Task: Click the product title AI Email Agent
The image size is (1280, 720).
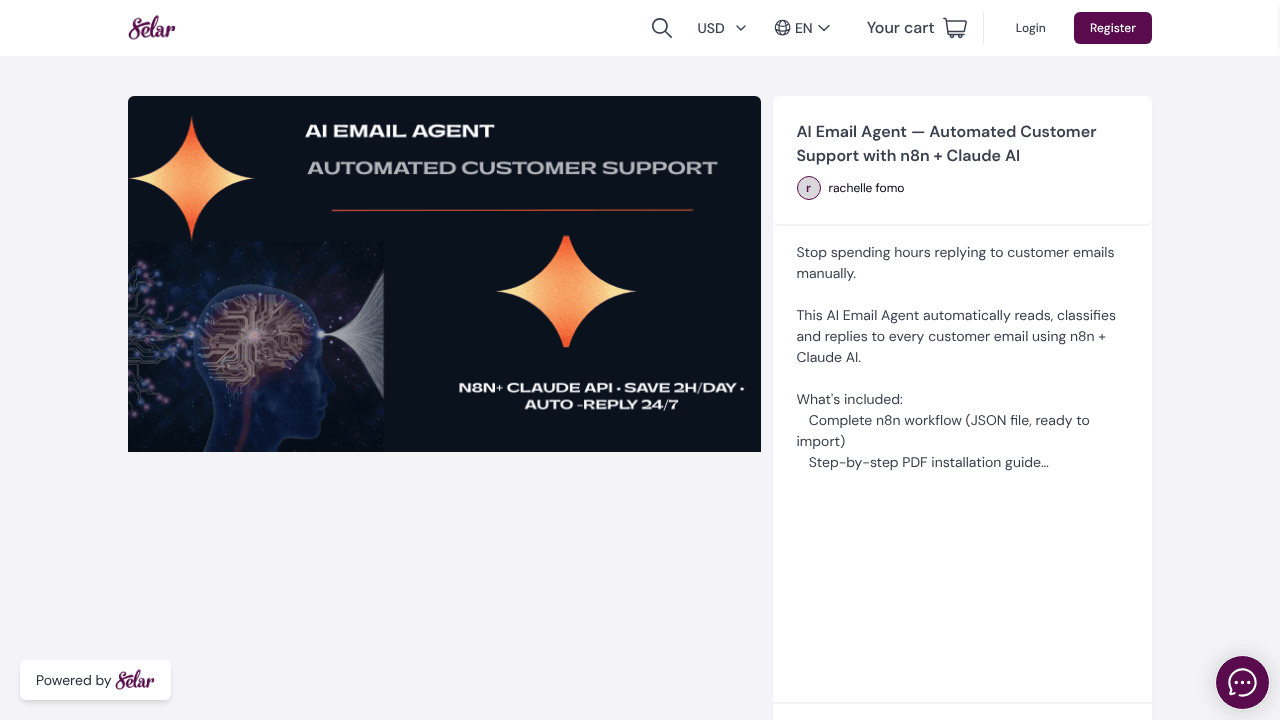Action: [946, 144]
